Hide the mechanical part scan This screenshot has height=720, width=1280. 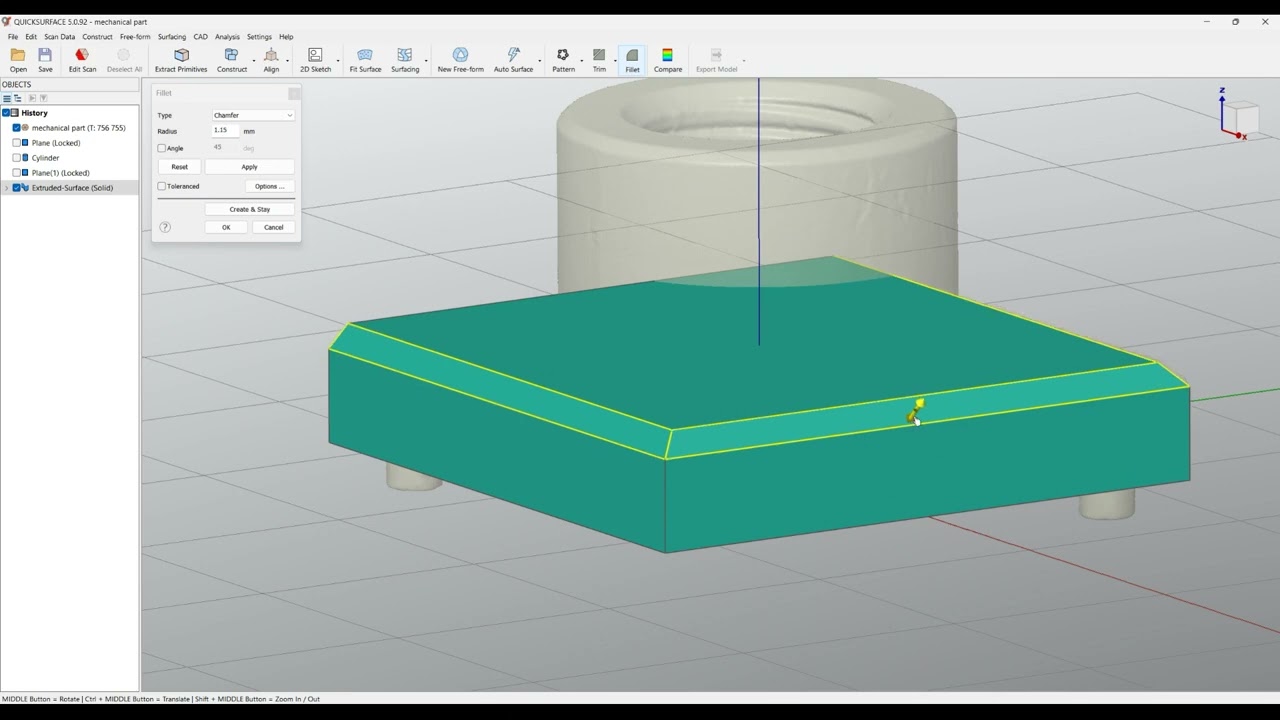coord(16,128)
